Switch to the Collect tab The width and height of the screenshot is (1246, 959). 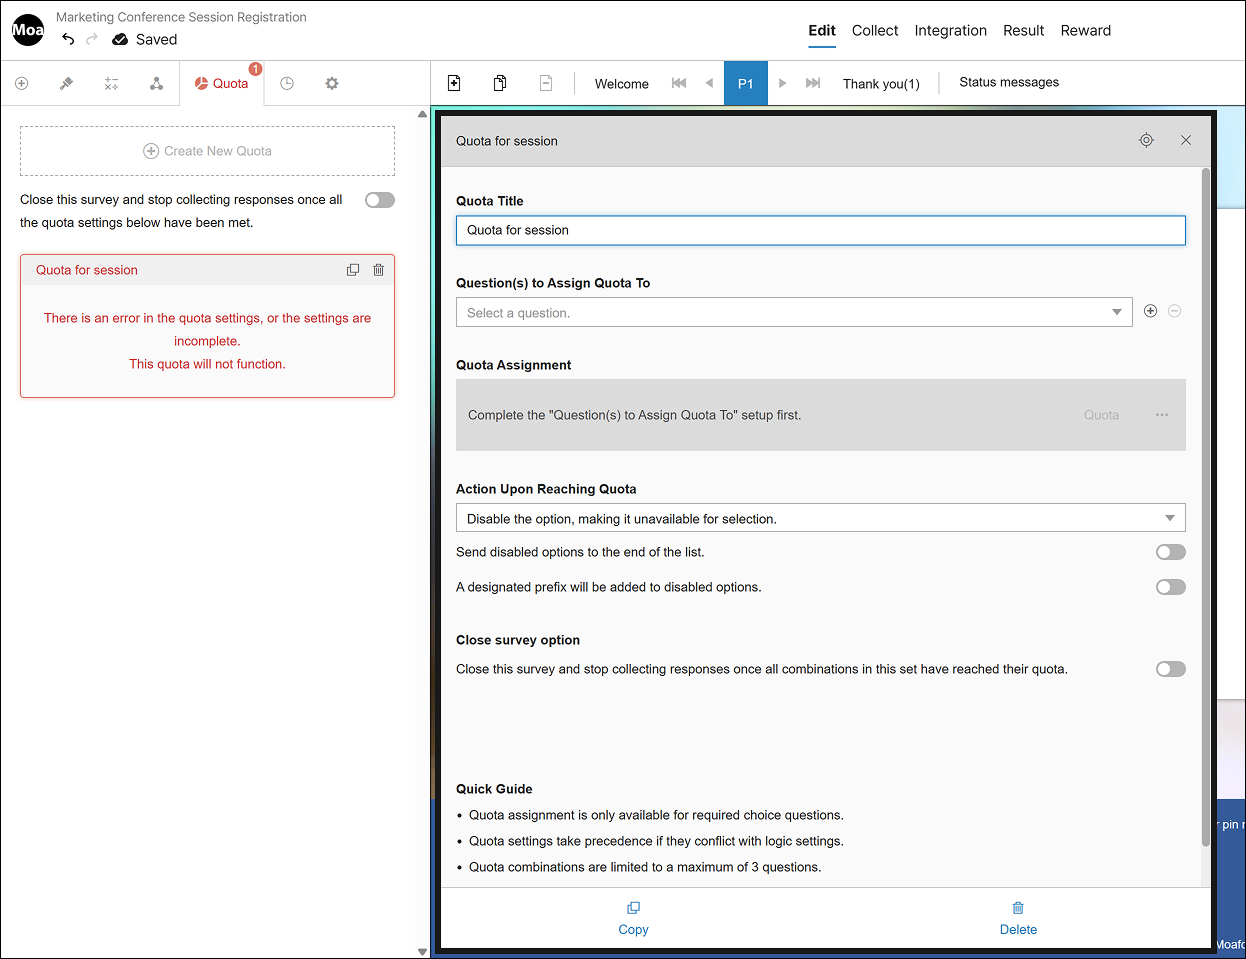coord(875,31)
